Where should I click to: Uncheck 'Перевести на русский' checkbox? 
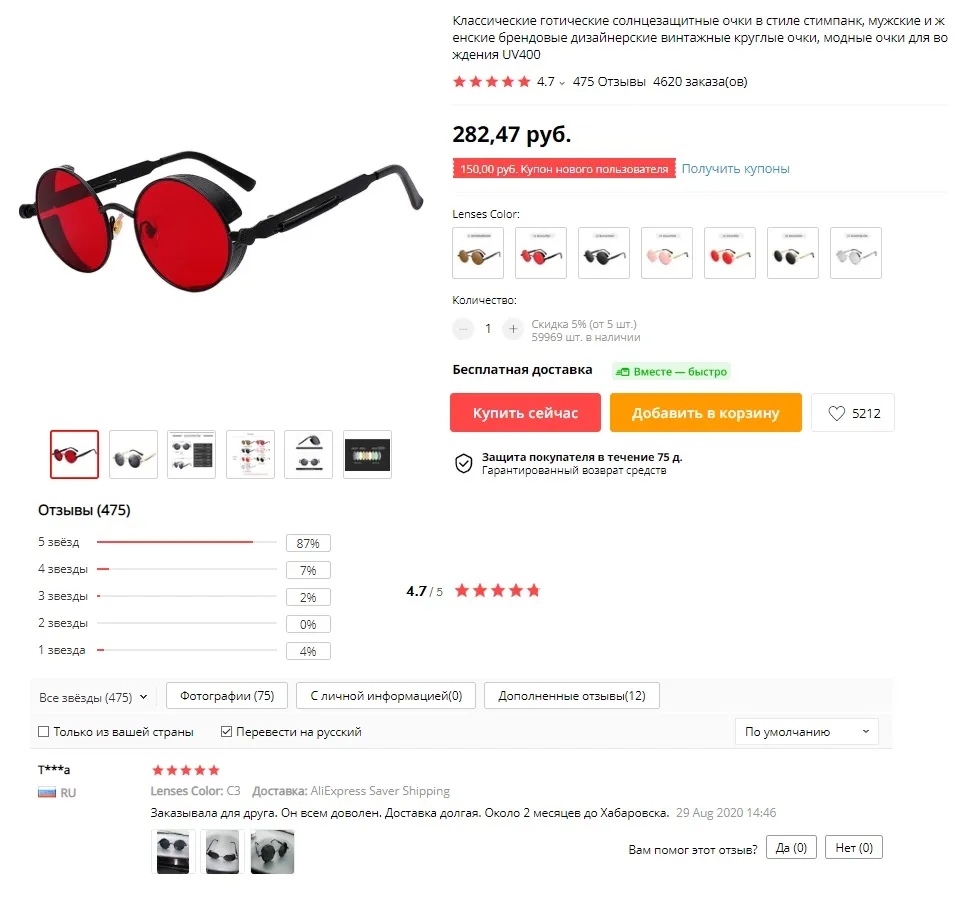[226, 732]
